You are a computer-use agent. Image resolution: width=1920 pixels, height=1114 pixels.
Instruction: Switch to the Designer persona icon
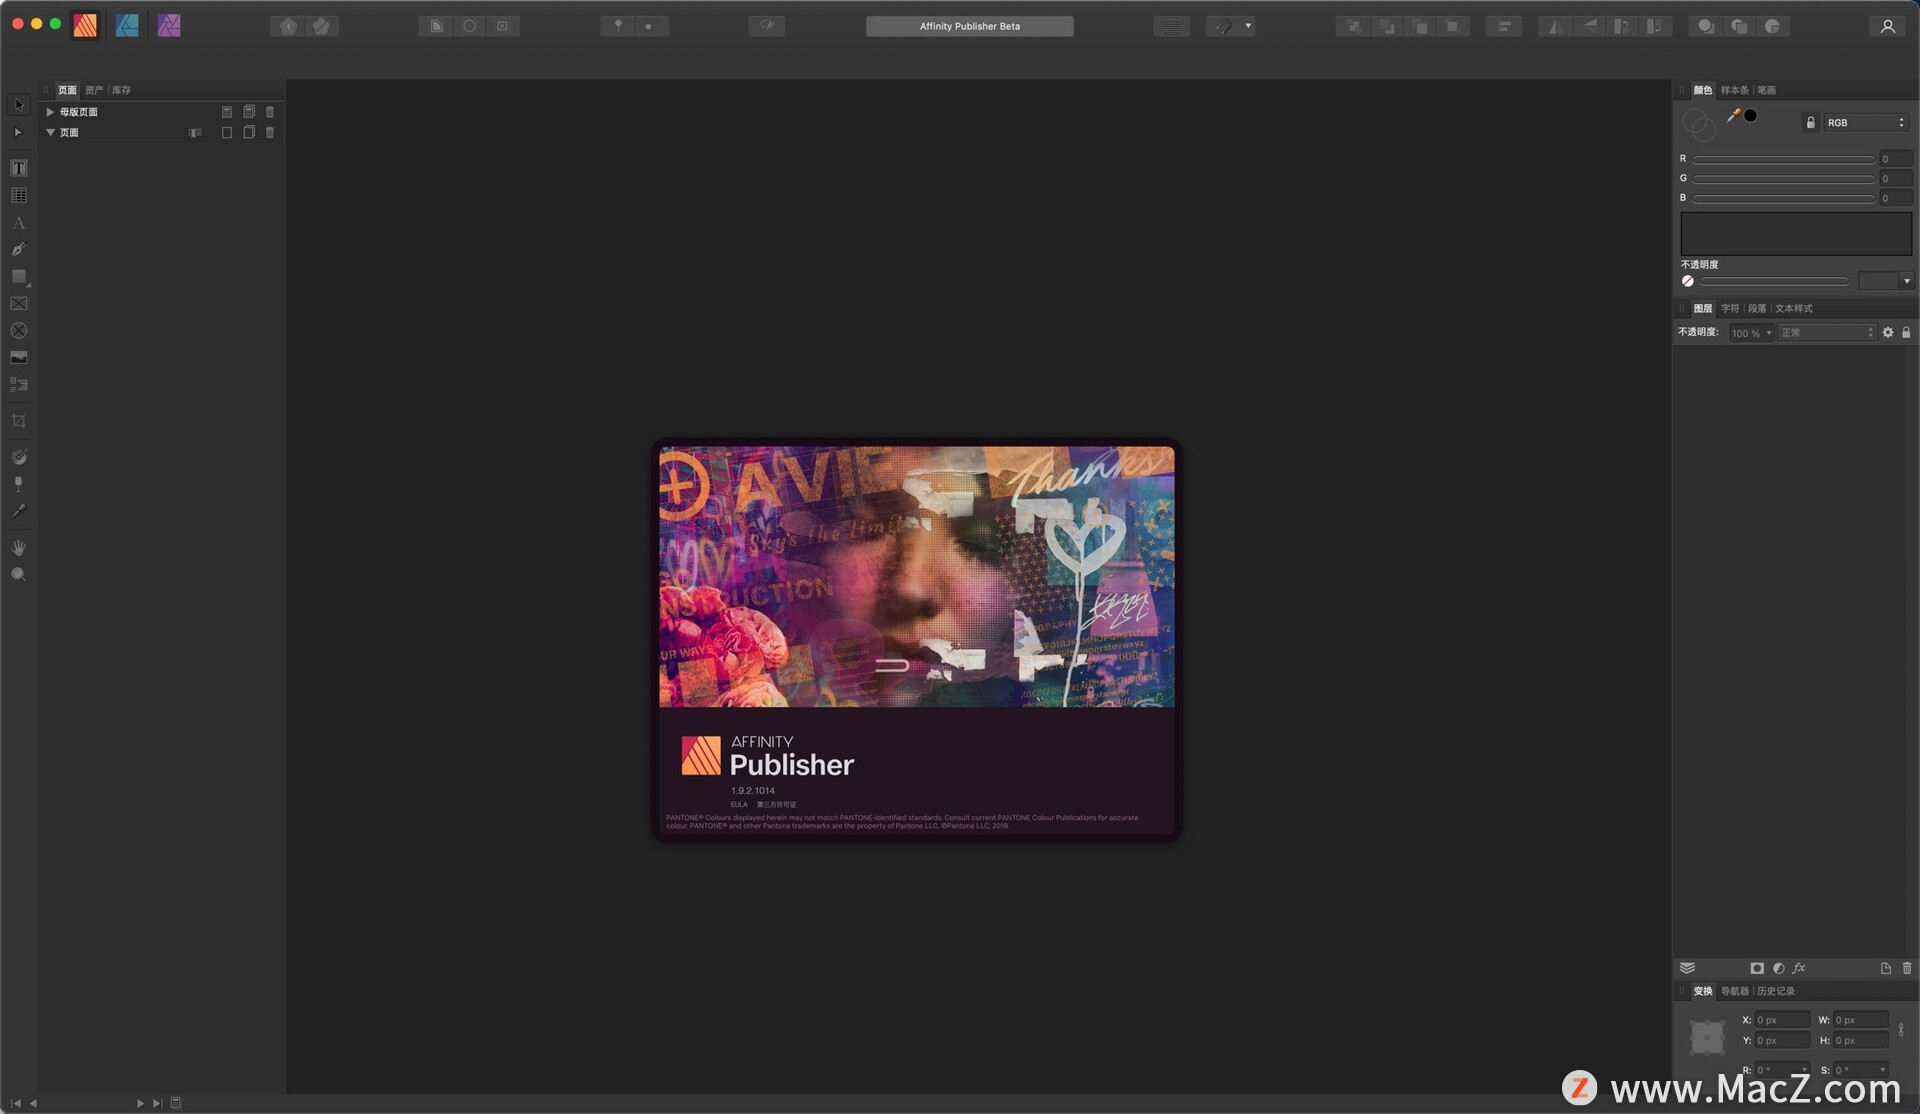pos(127,26)
